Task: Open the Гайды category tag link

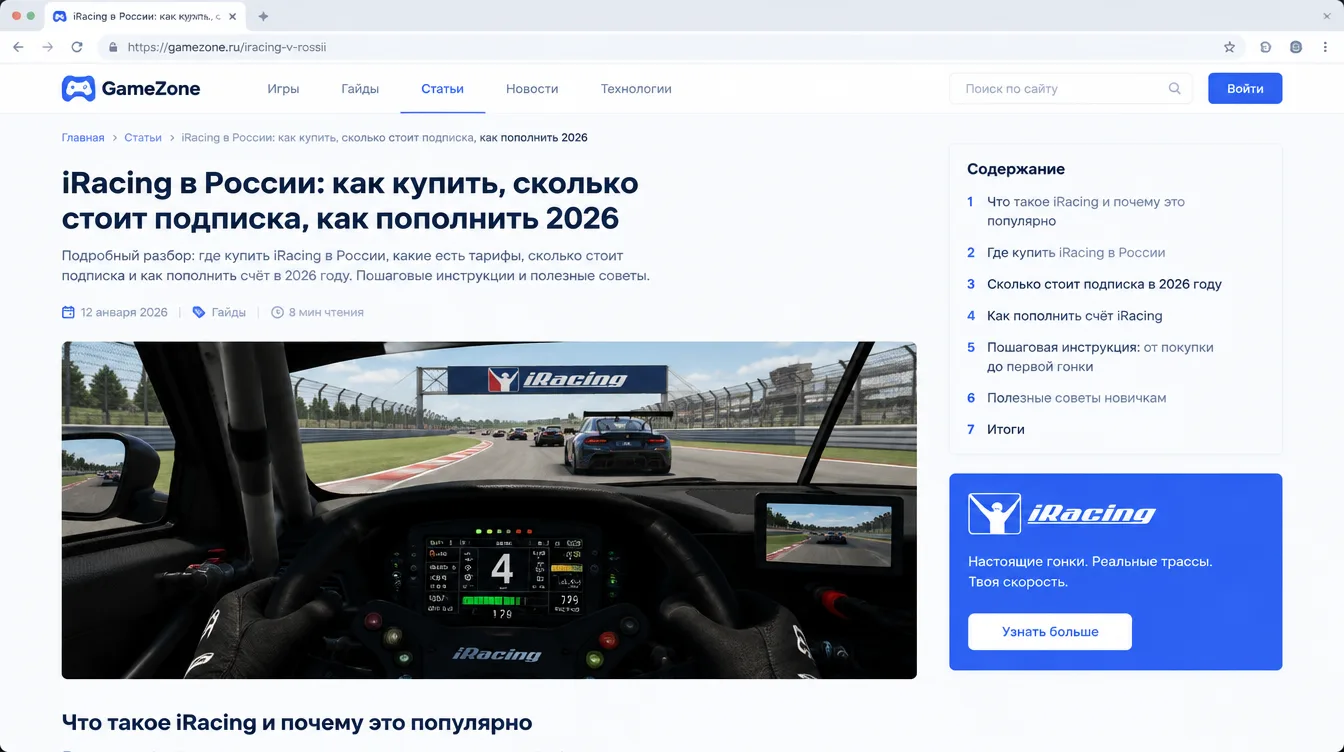Action: [229, 312]
